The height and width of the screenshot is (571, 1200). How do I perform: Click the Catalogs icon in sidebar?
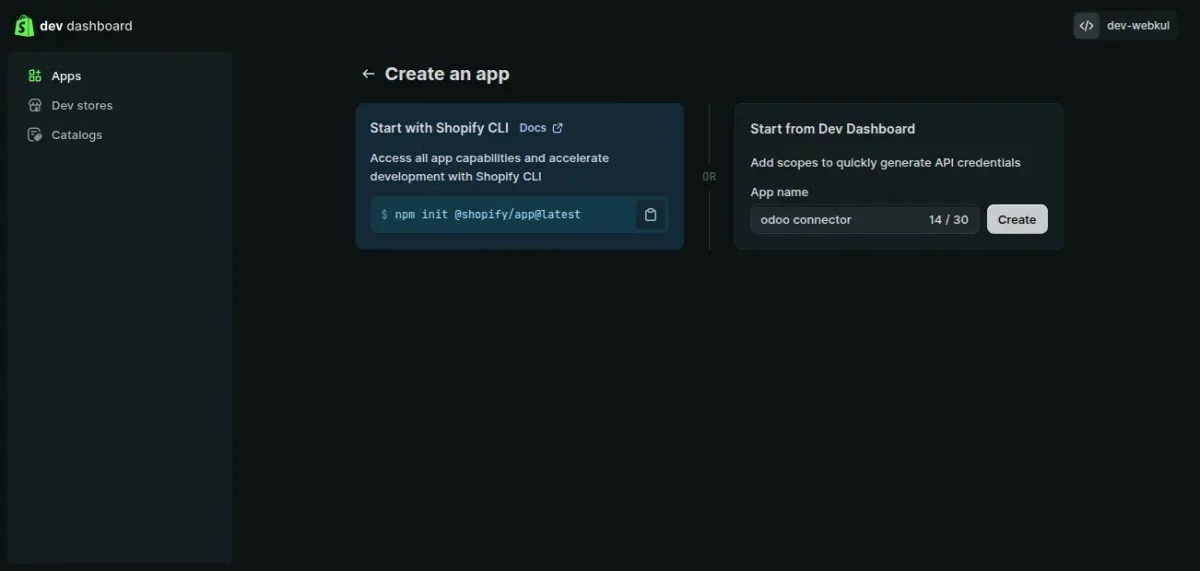pyautogui.click(x=35, y=135)
